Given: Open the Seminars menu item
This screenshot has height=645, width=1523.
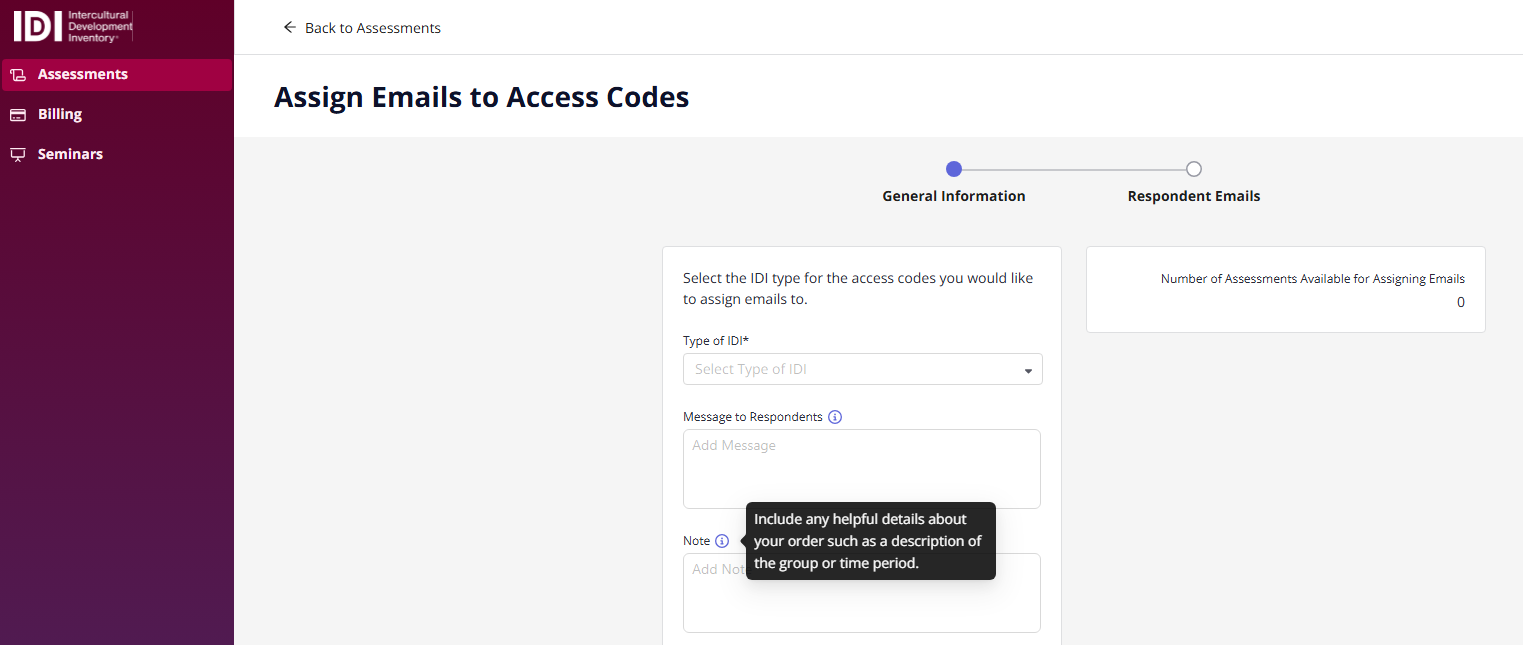Looking at the screenshot, I should pyautogui.click(x=70, y=154).
